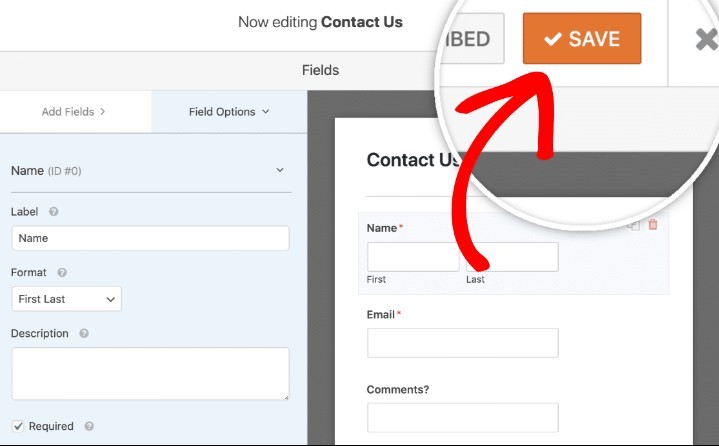
Task: Click the help icon next to Required
Action: (89, 426)
